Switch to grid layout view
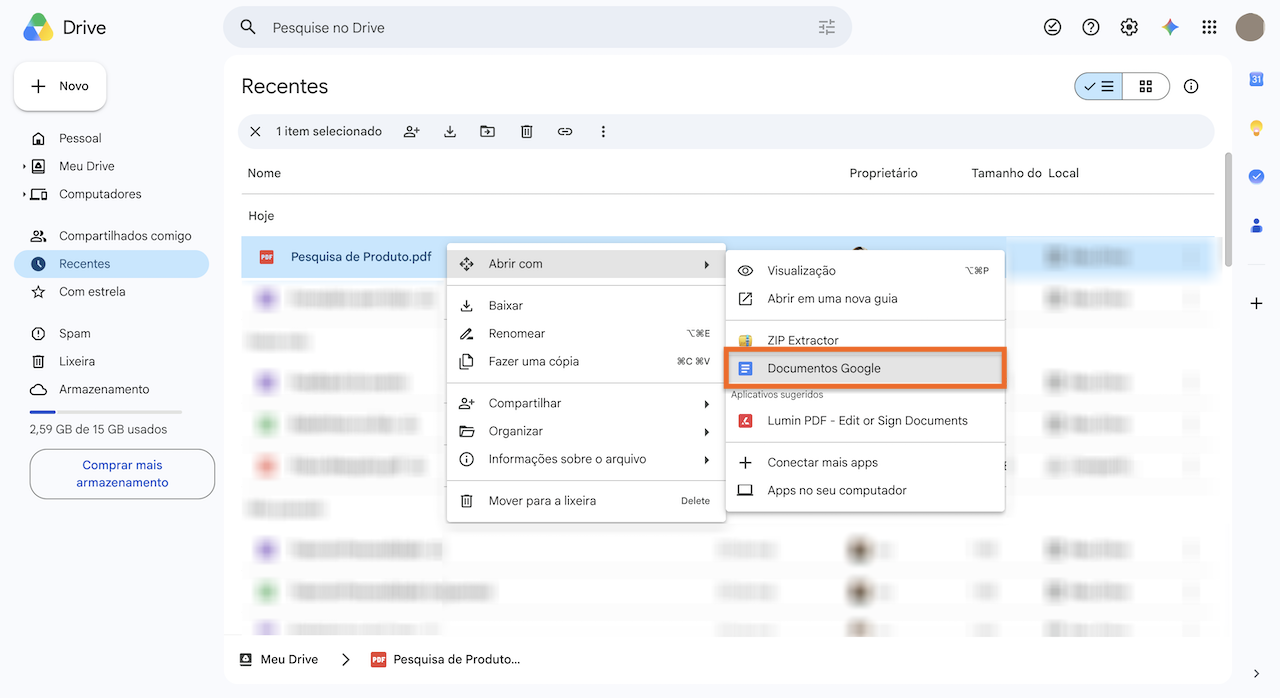Image resolution: width=1280 pixels, height=698 pixels. point(1146,86)
